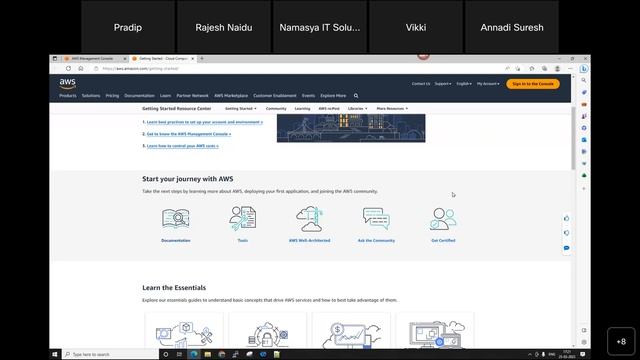Open the AWS Well-Architected cloud icon
This screenshot has width=640, height=360.
309,219
